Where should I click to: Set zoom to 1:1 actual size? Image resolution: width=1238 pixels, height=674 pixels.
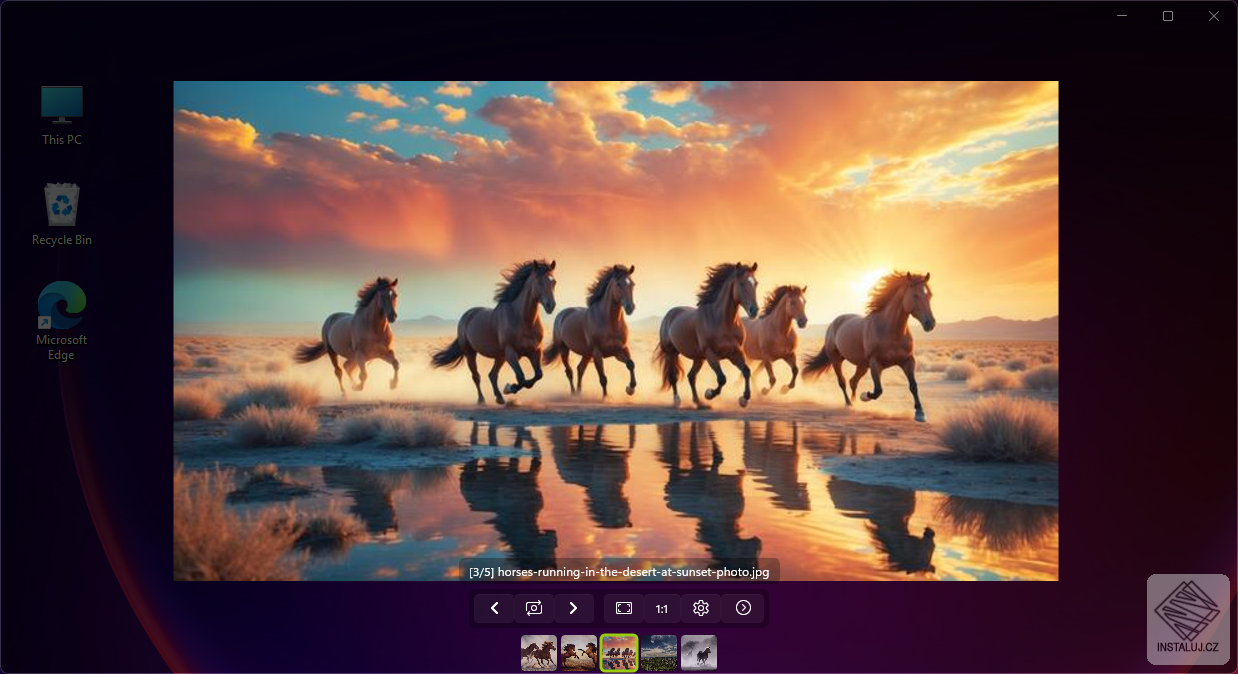coord(662,608)
